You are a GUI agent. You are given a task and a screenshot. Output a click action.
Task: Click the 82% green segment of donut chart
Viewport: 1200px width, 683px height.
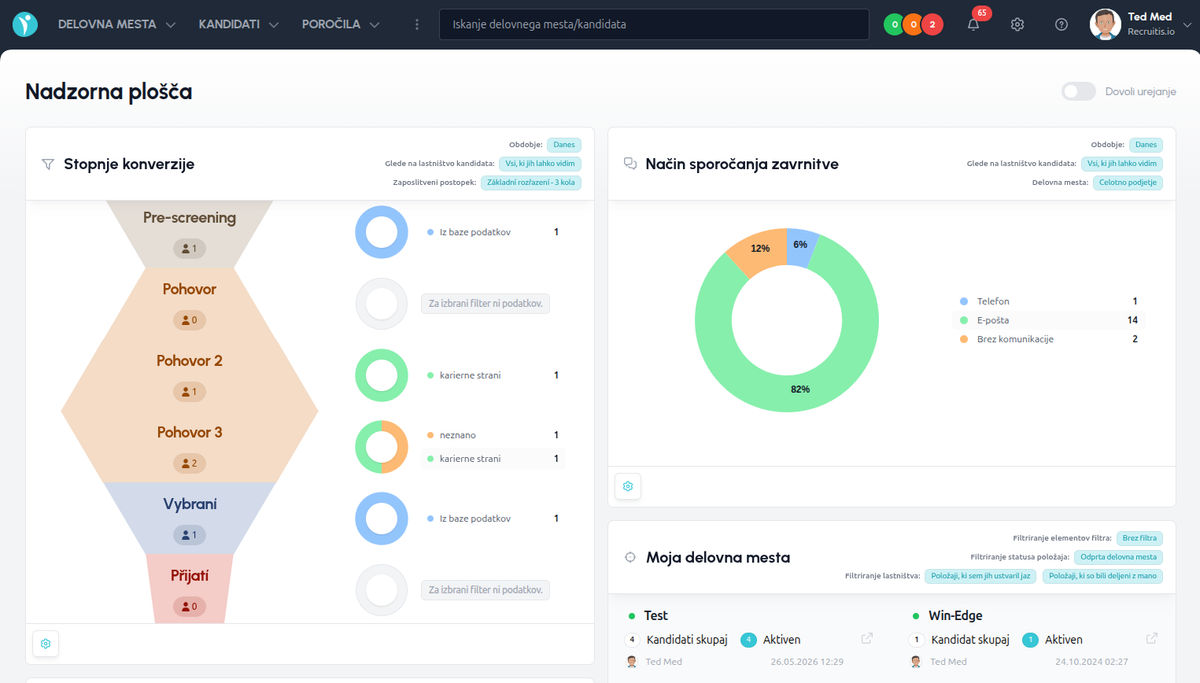(800, 389)
